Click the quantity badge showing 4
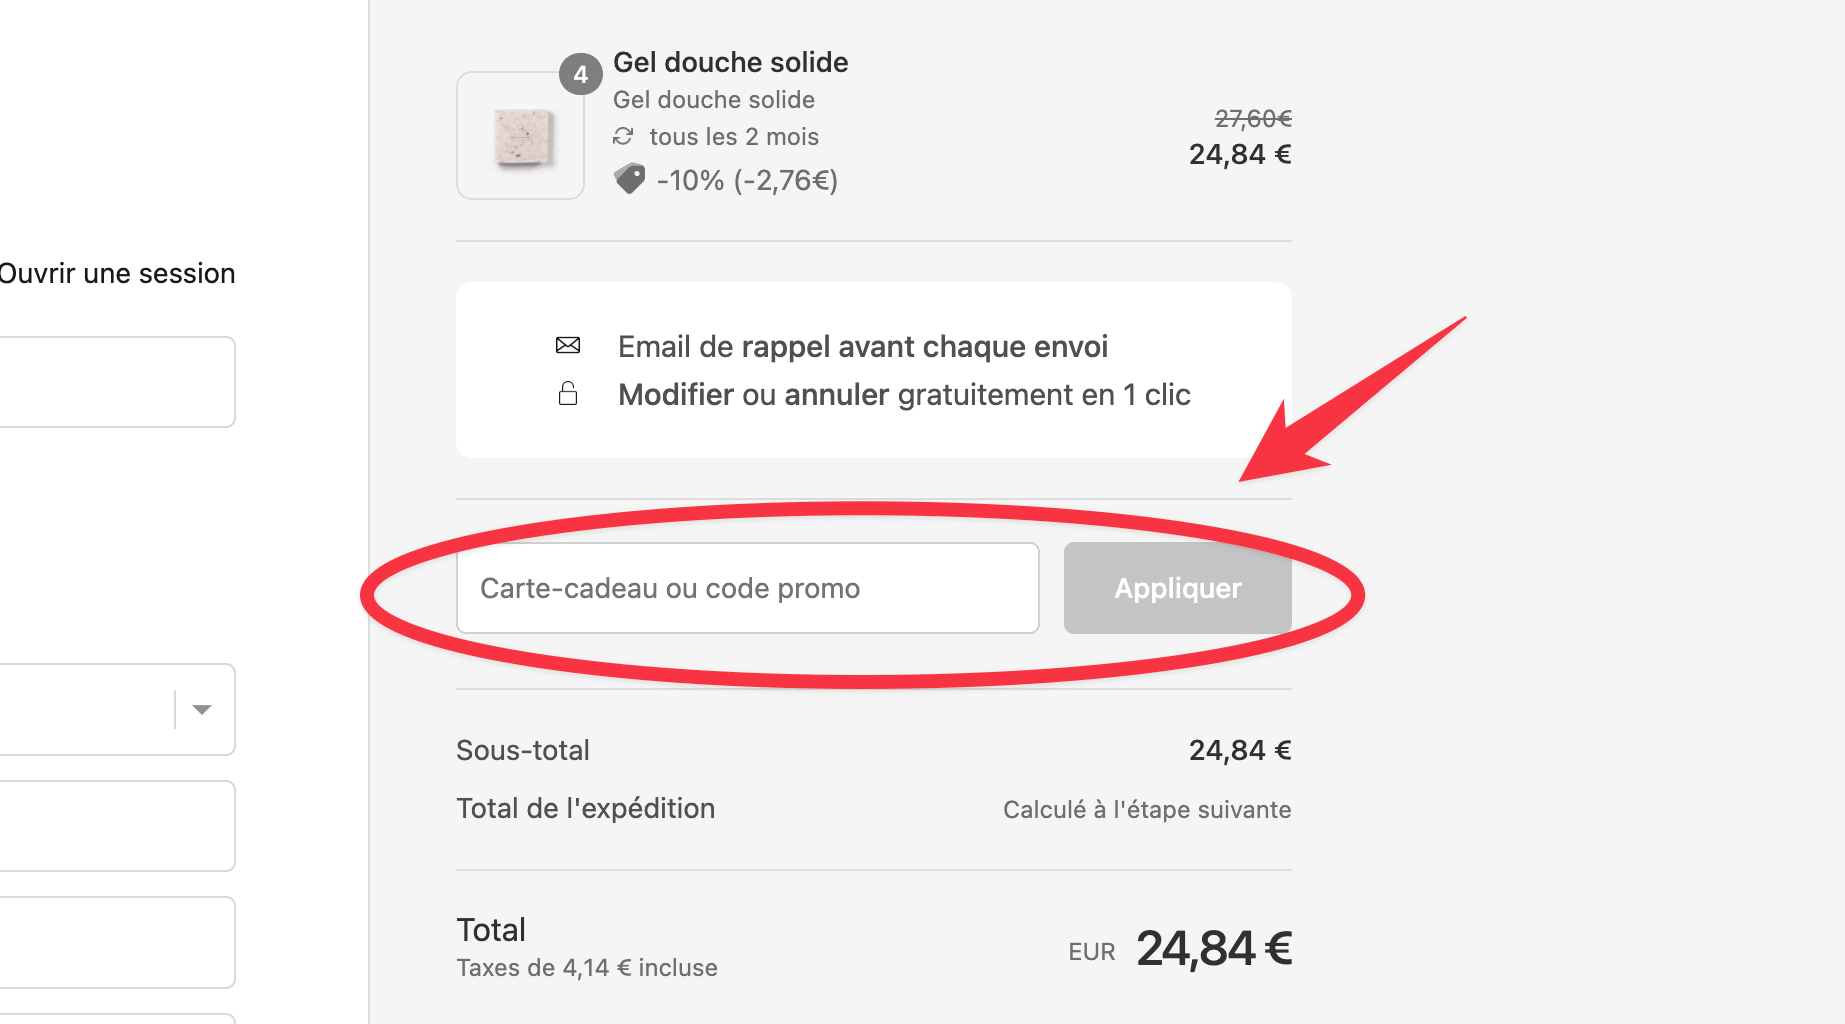1845x1024 pixels. [580, 74]
